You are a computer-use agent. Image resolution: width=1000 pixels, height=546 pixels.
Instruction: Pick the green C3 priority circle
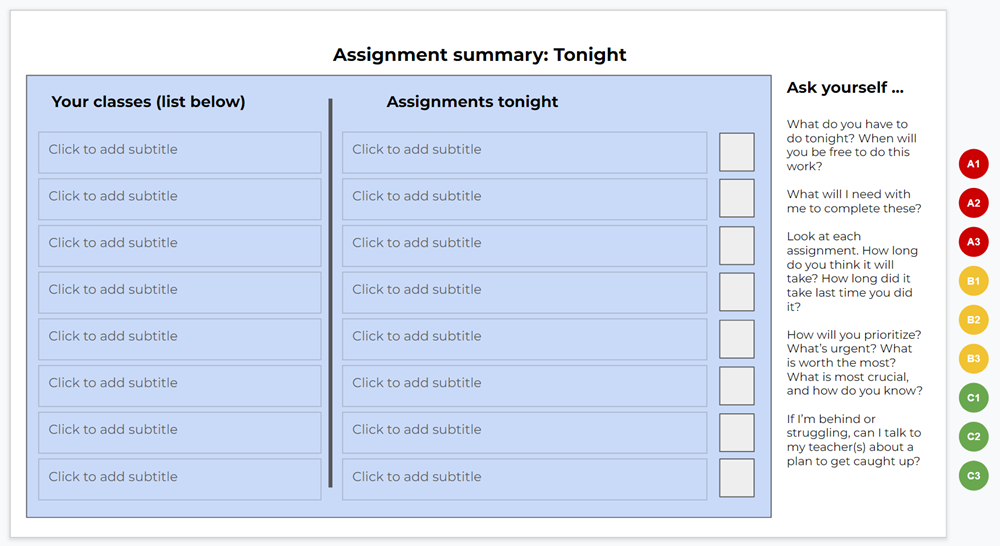tap(973, 475)
